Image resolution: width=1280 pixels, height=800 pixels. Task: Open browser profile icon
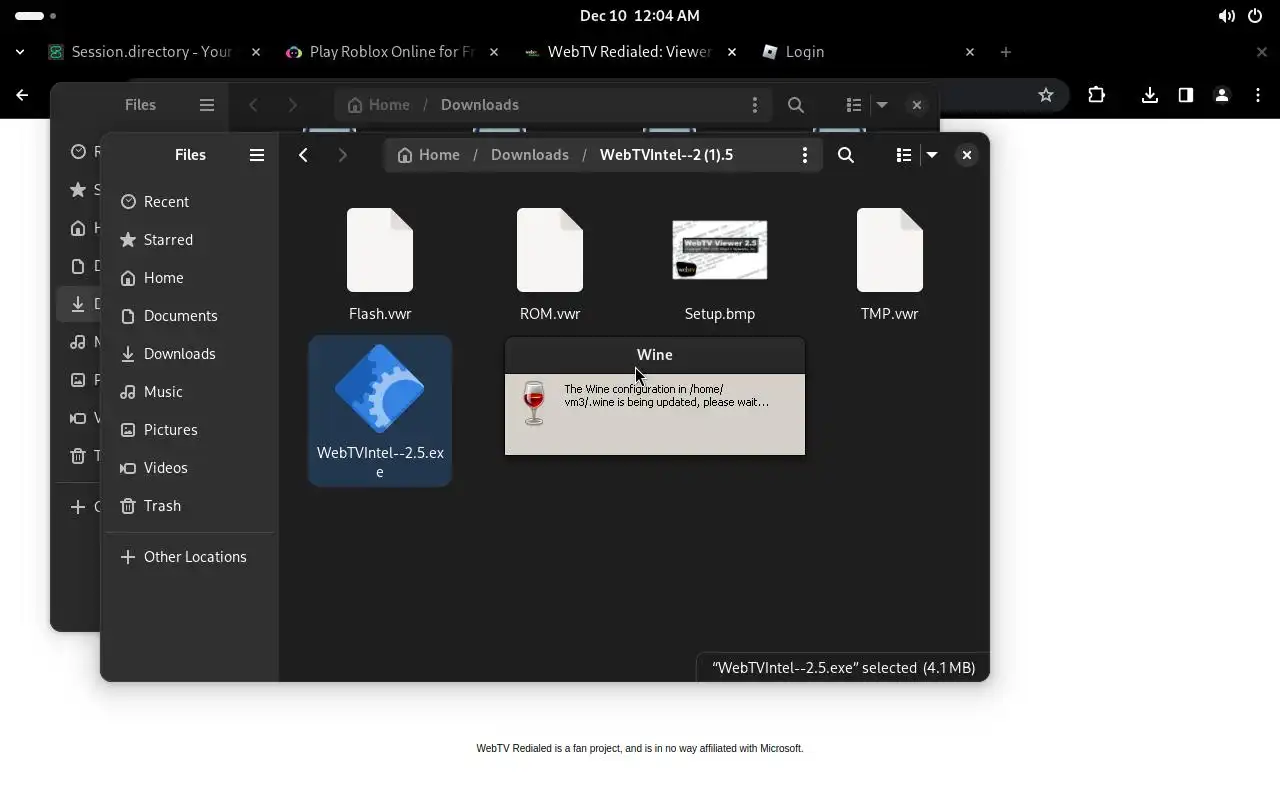point(1222,95)
